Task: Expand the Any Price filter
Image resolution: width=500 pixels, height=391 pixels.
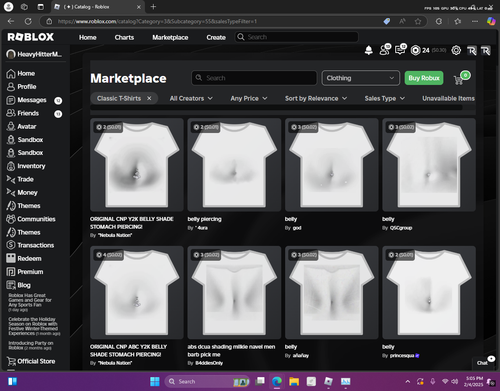Action: click(x=249, y=98)
